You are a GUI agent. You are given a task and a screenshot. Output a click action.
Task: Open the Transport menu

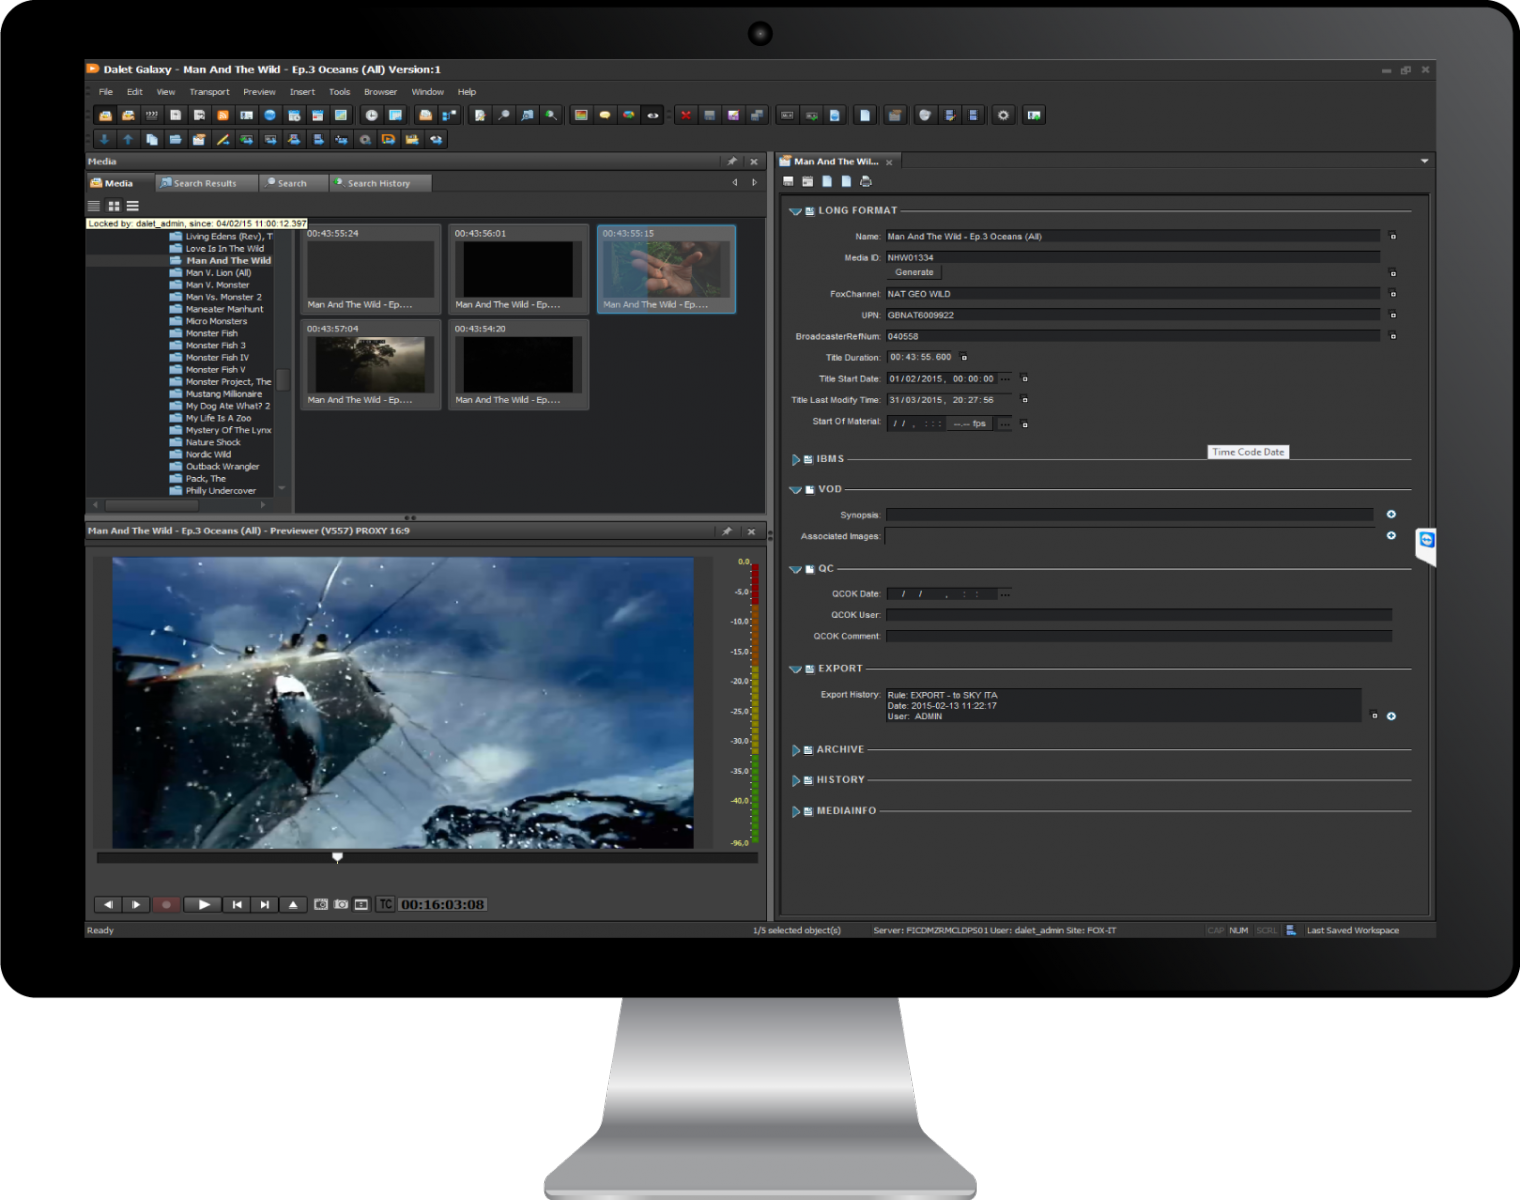coord(209,92)
